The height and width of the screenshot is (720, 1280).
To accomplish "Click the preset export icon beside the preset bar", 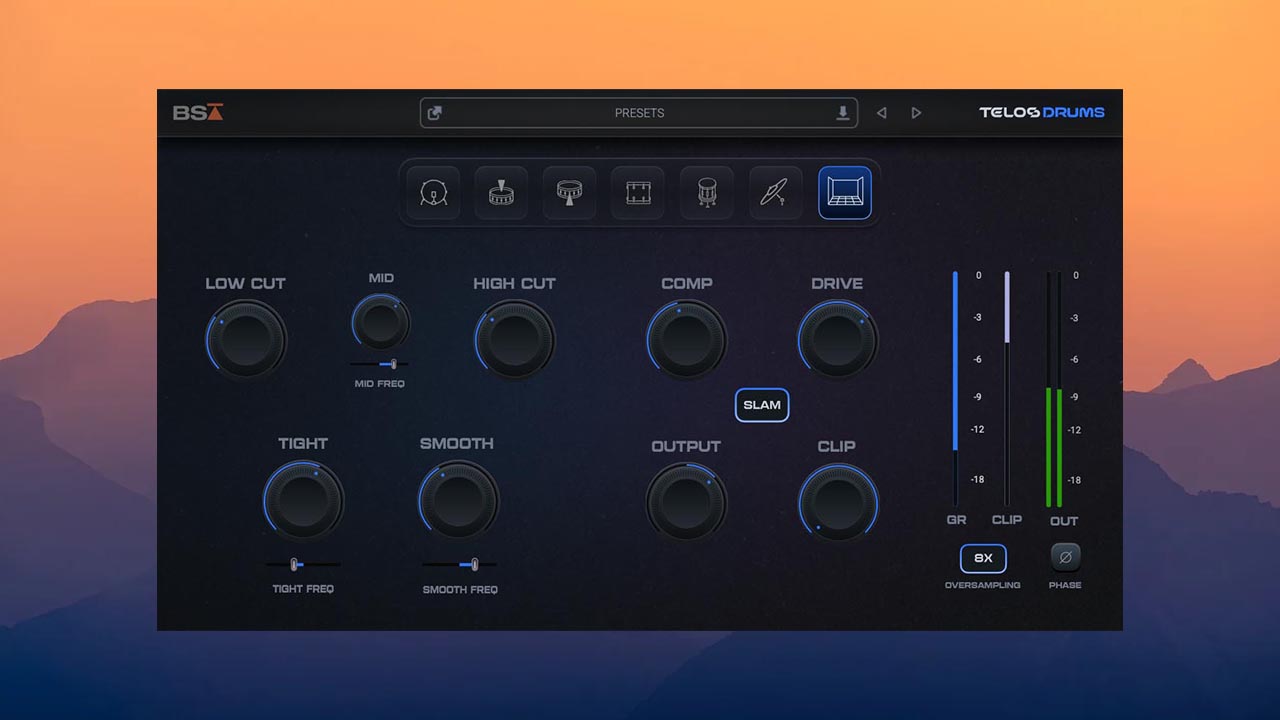I will pos(437,113).
